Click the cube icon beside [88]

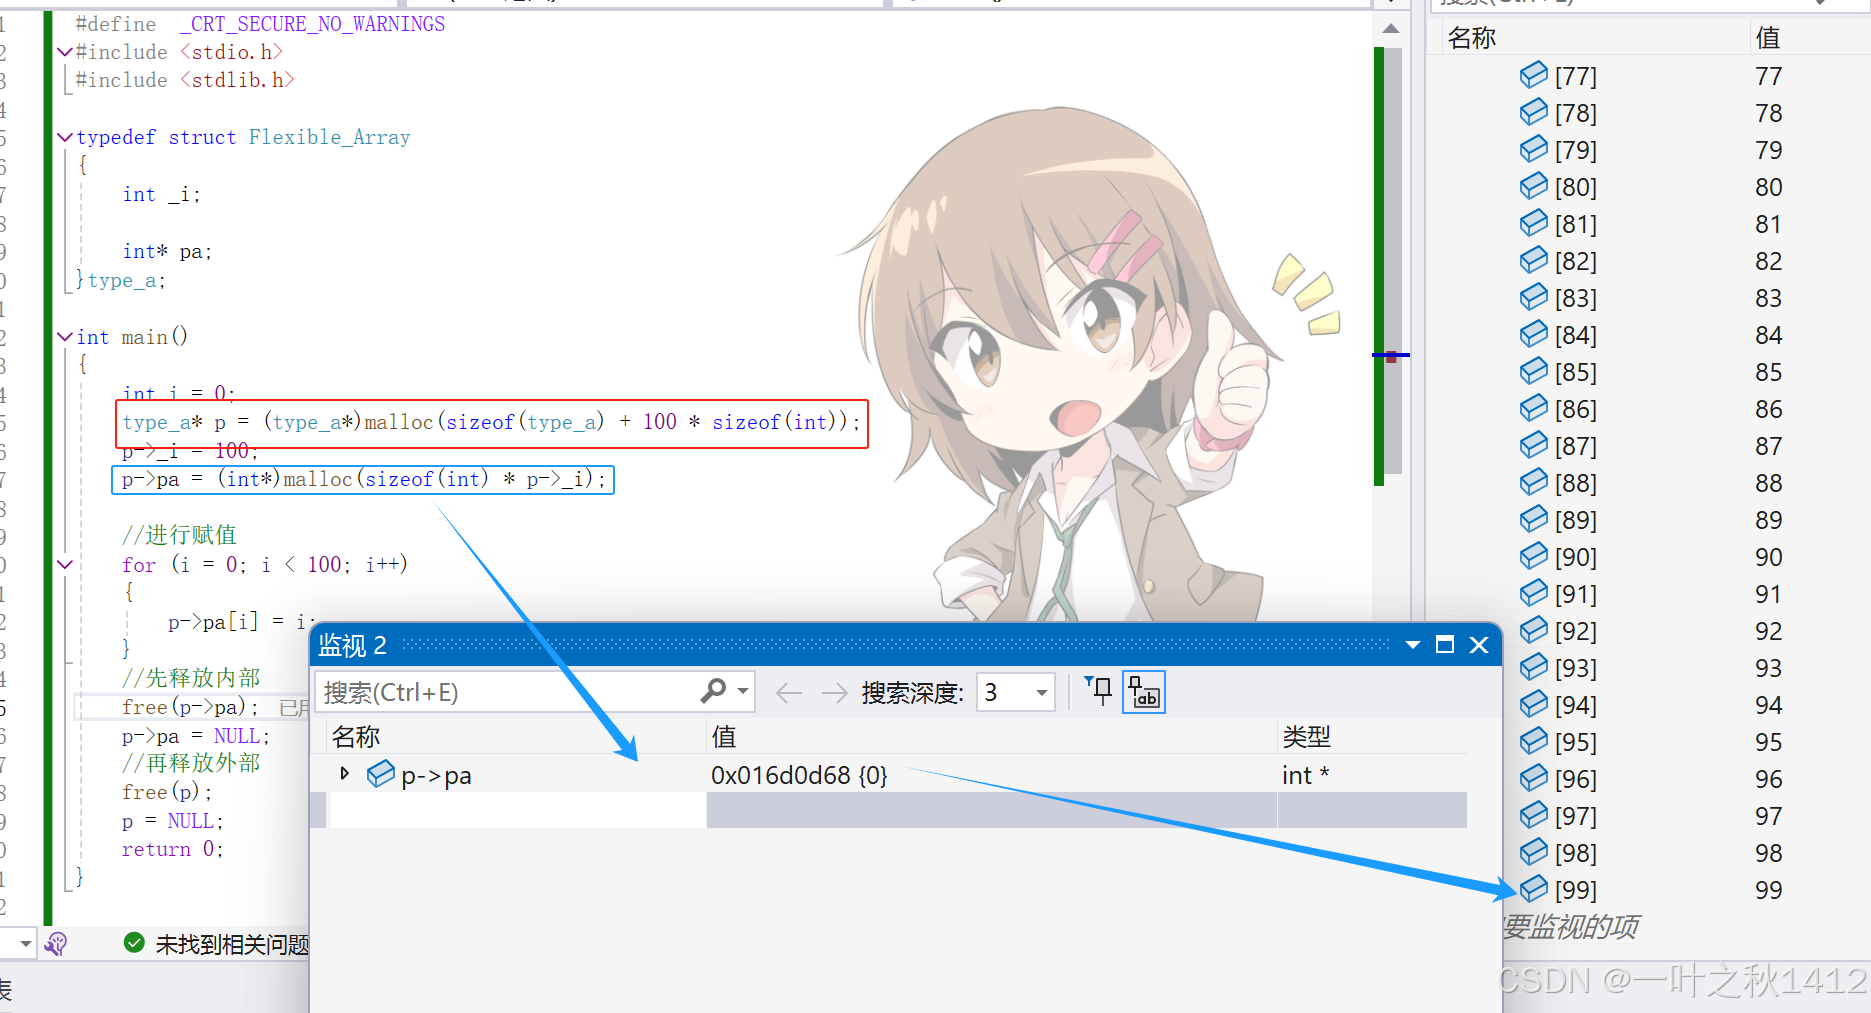1533,482
